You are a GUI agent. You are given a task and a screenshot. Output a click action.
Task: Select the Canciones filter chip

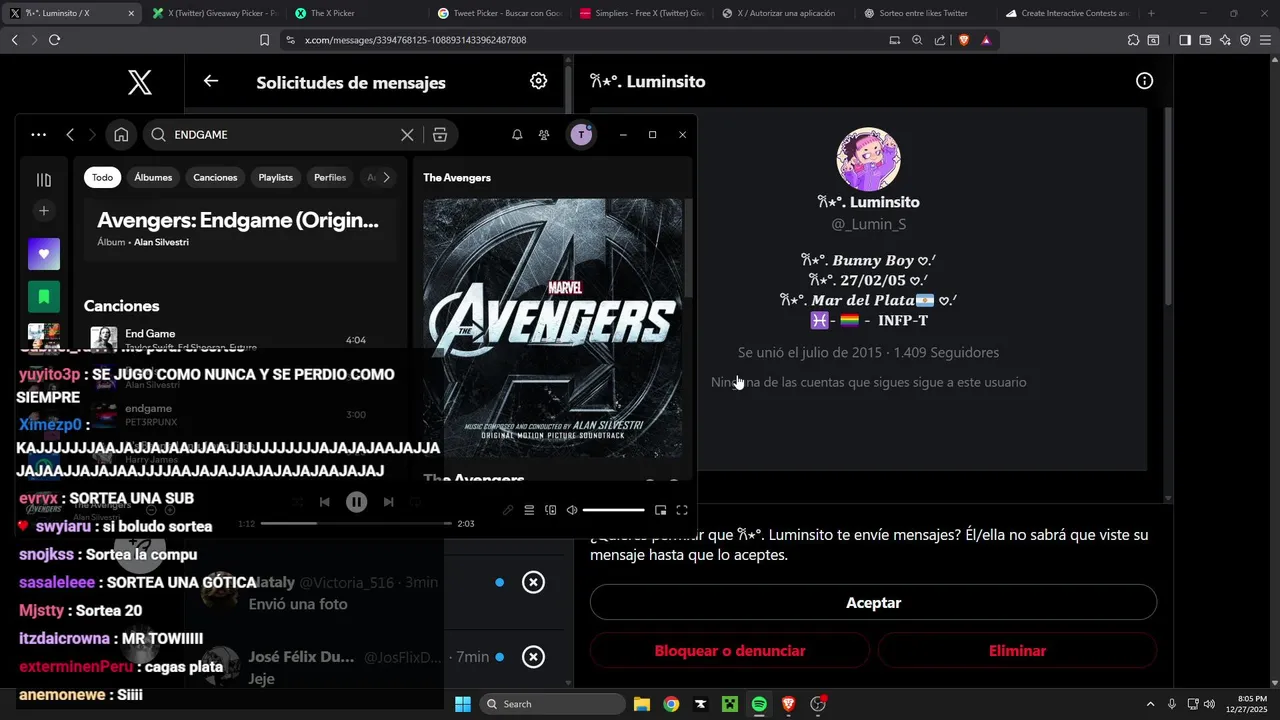click(x=215, y=177)
